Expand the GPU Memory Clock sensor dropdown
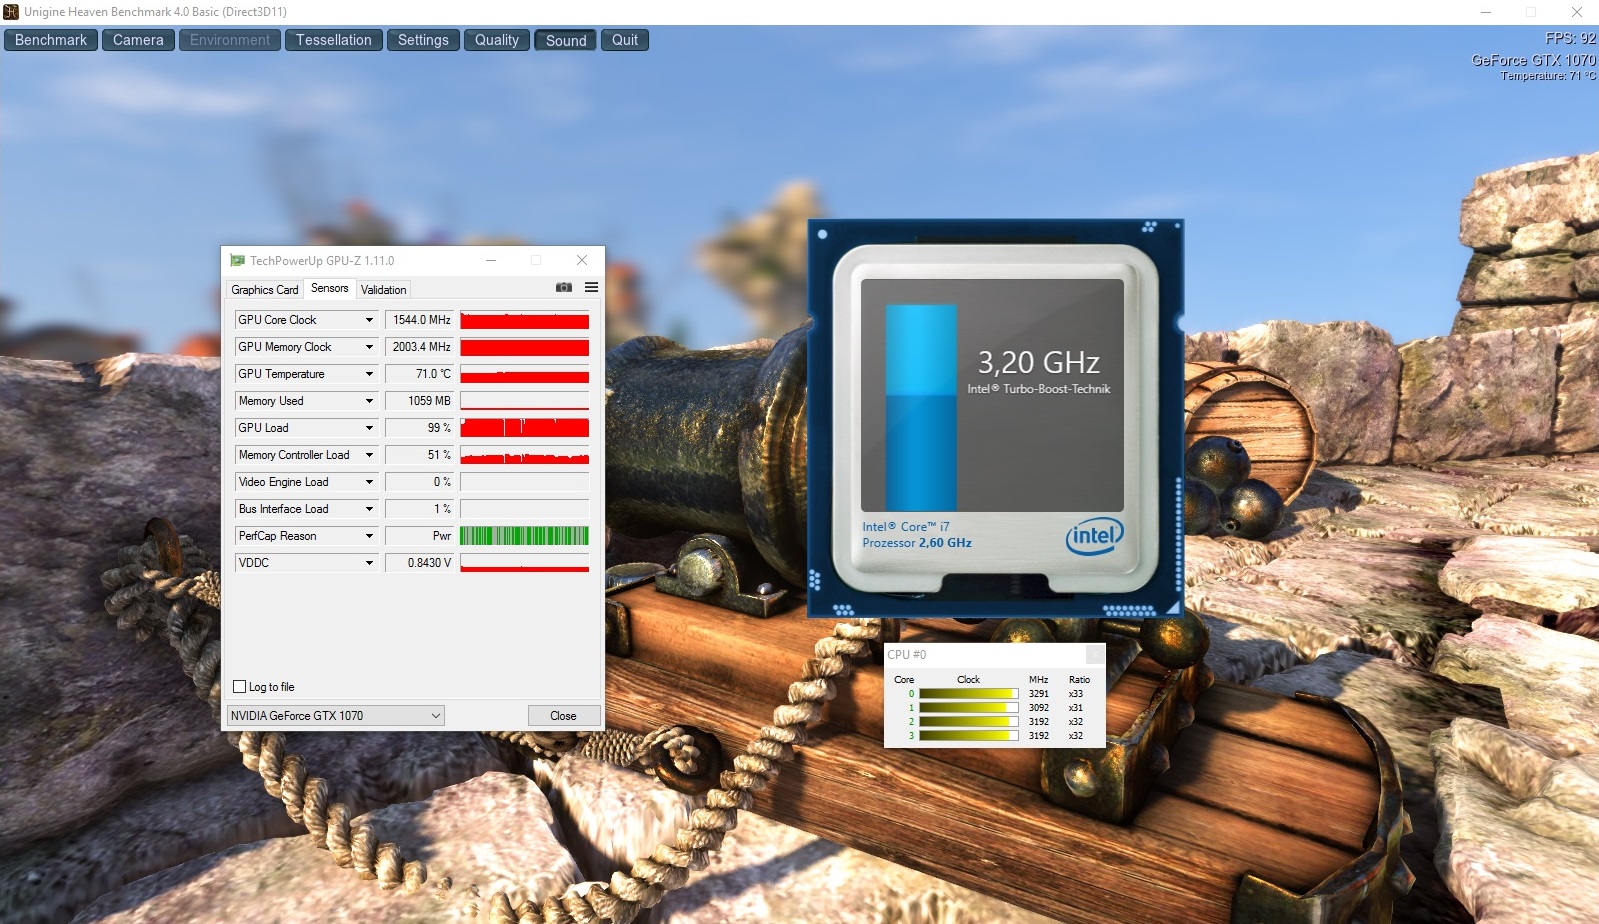 click(x=369, y=347)
